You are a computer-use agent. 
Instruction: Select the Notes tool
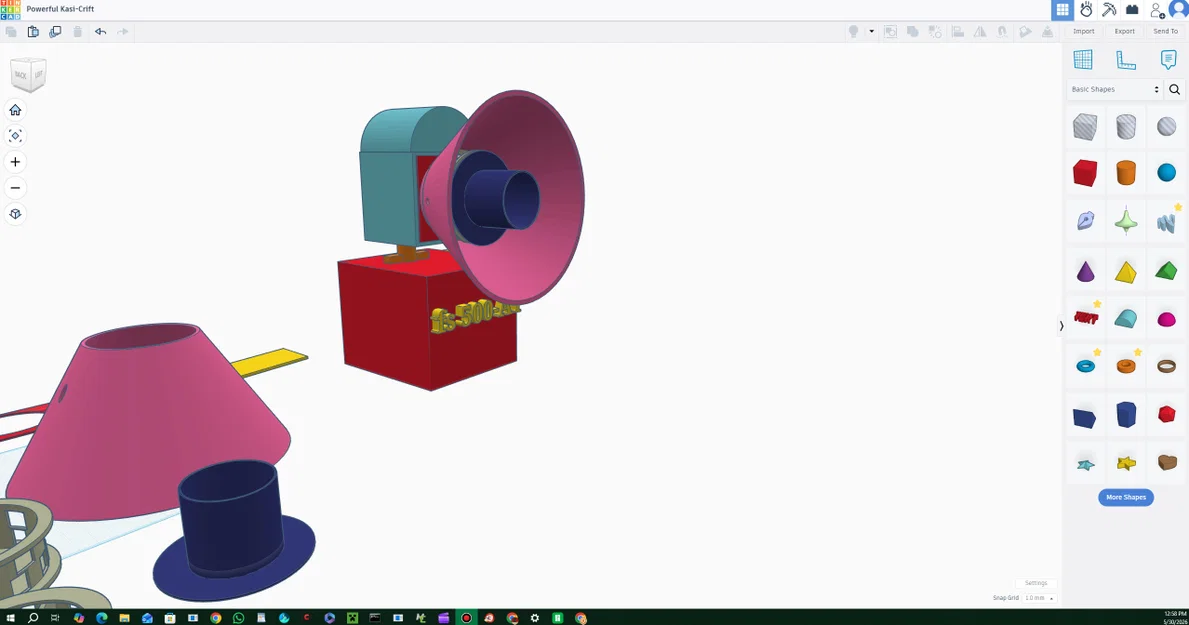coord(1169,60)
